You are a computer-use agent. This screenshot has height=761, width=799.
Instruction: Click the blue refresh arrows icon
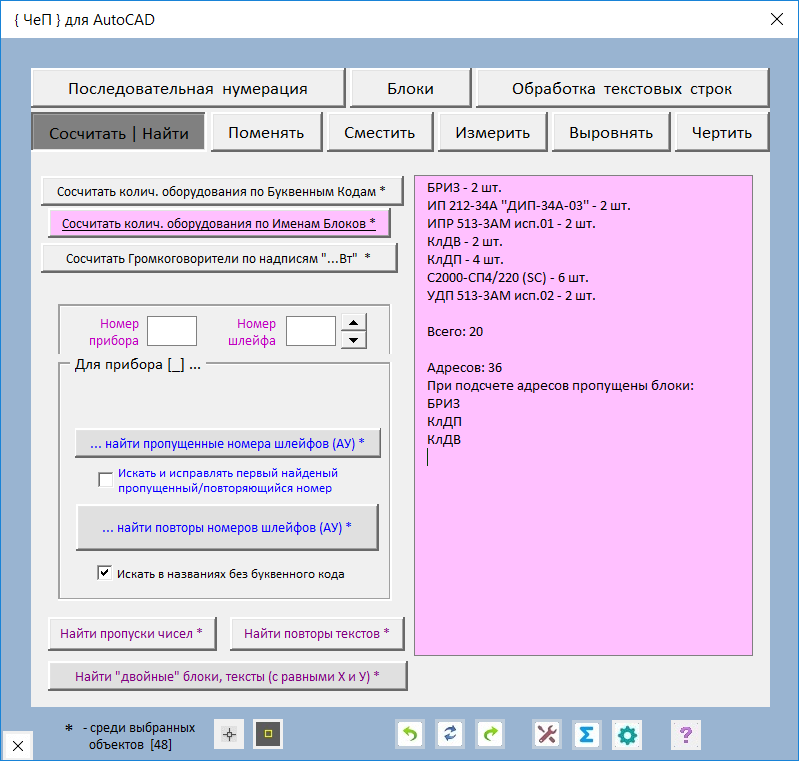450,735
